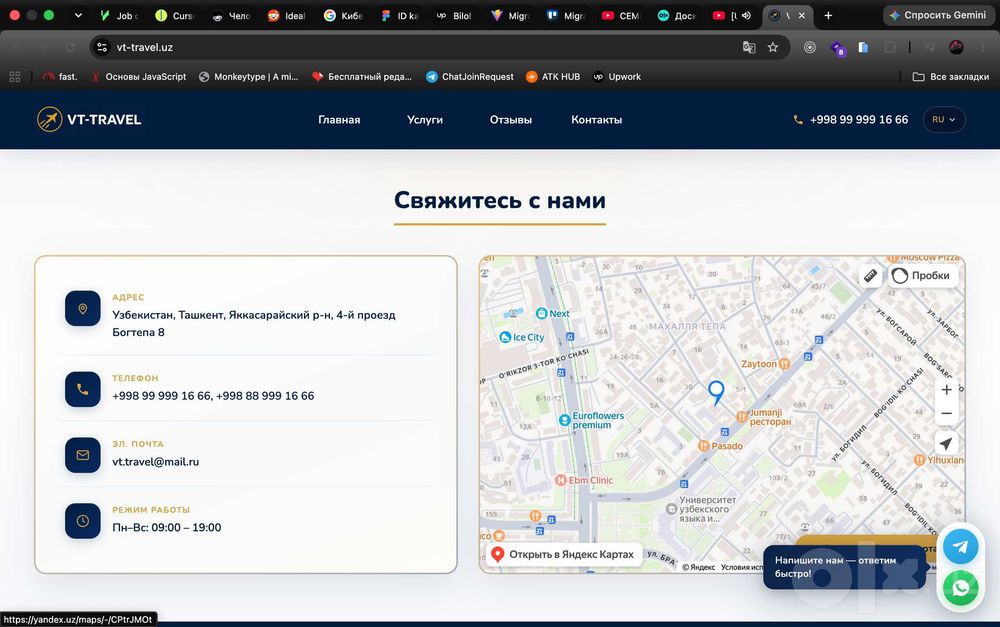This screenshot has height=627, width=1000.
Task: Bookmark this page with the star icon
Action: tap(773, 47)
